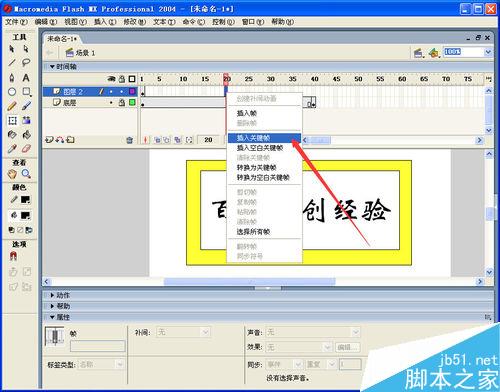Toggle green outline square of bottom layer
This screenshot has height=392, width=500.
point(132,103)
